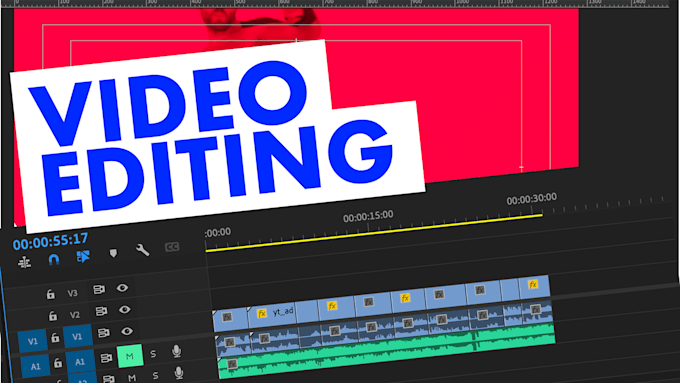Click yellow fx badge on last video clip
This screenshot has width=680, height=383.
pos(533,285)
